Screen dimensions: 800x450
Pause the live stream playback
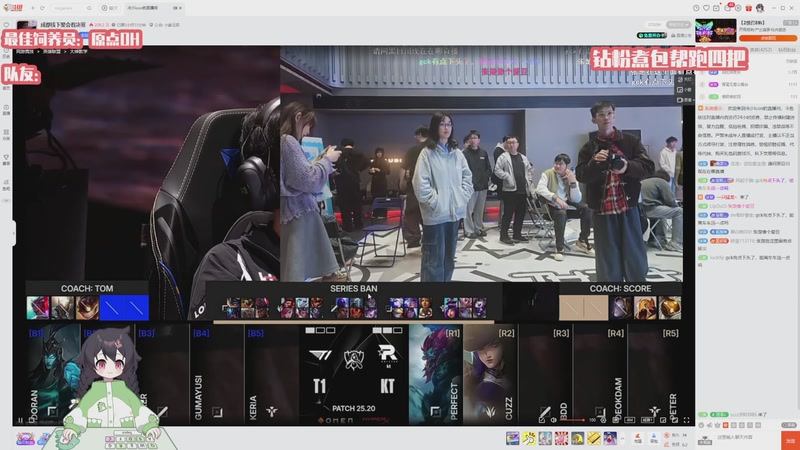[x=20, y=420]
